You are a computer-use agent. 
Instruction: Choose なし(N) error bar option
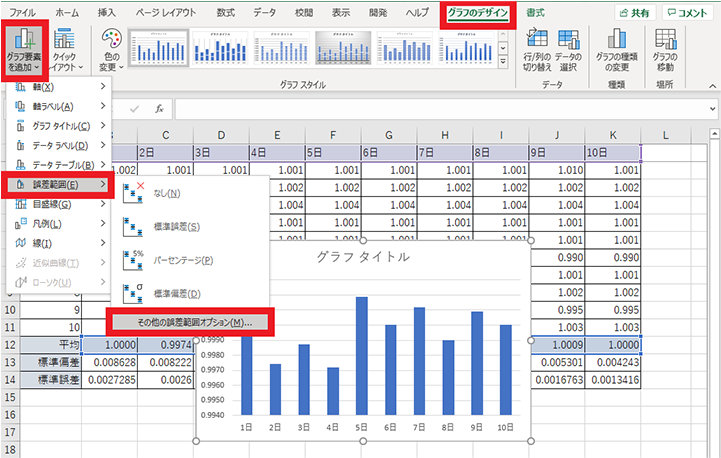(x=190, y=193)
